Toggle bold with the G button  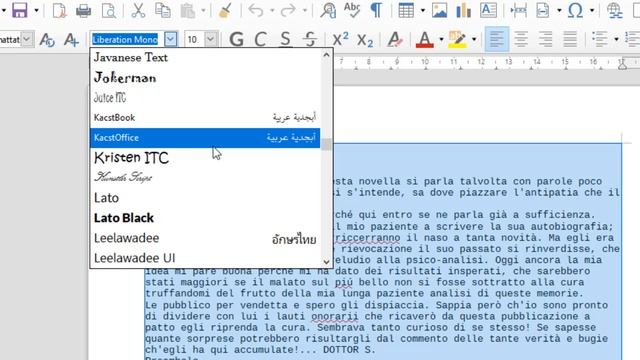(236, 40)
